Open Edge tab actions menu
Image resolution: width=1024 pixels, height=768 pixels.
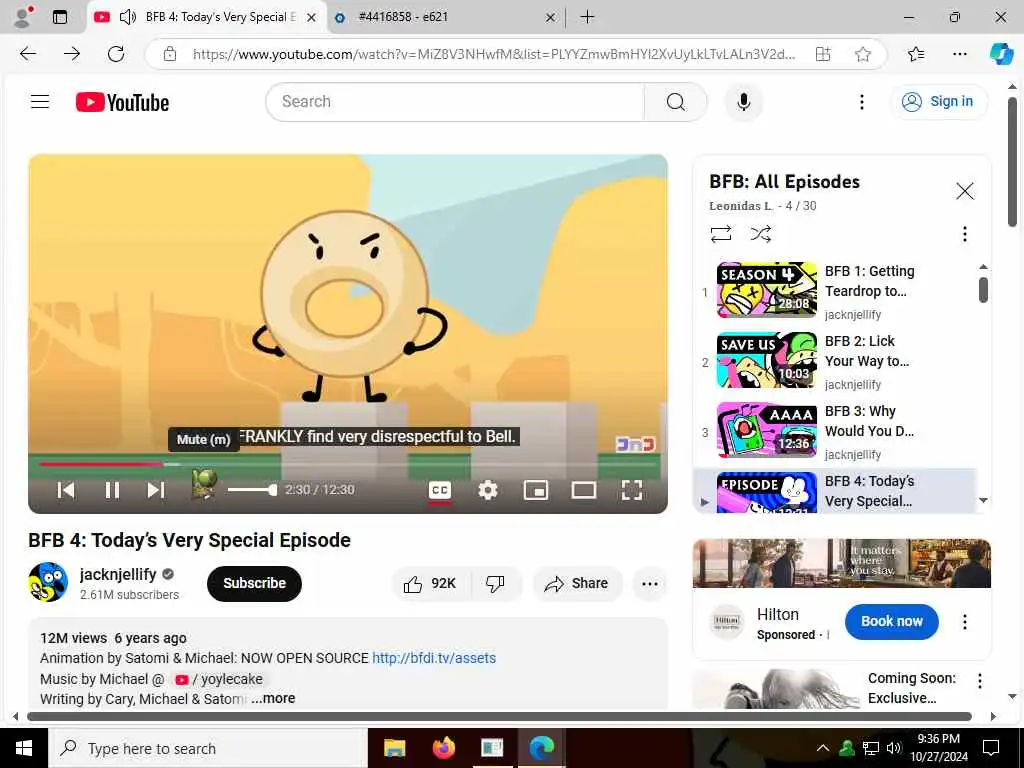(x=59, y=17)
